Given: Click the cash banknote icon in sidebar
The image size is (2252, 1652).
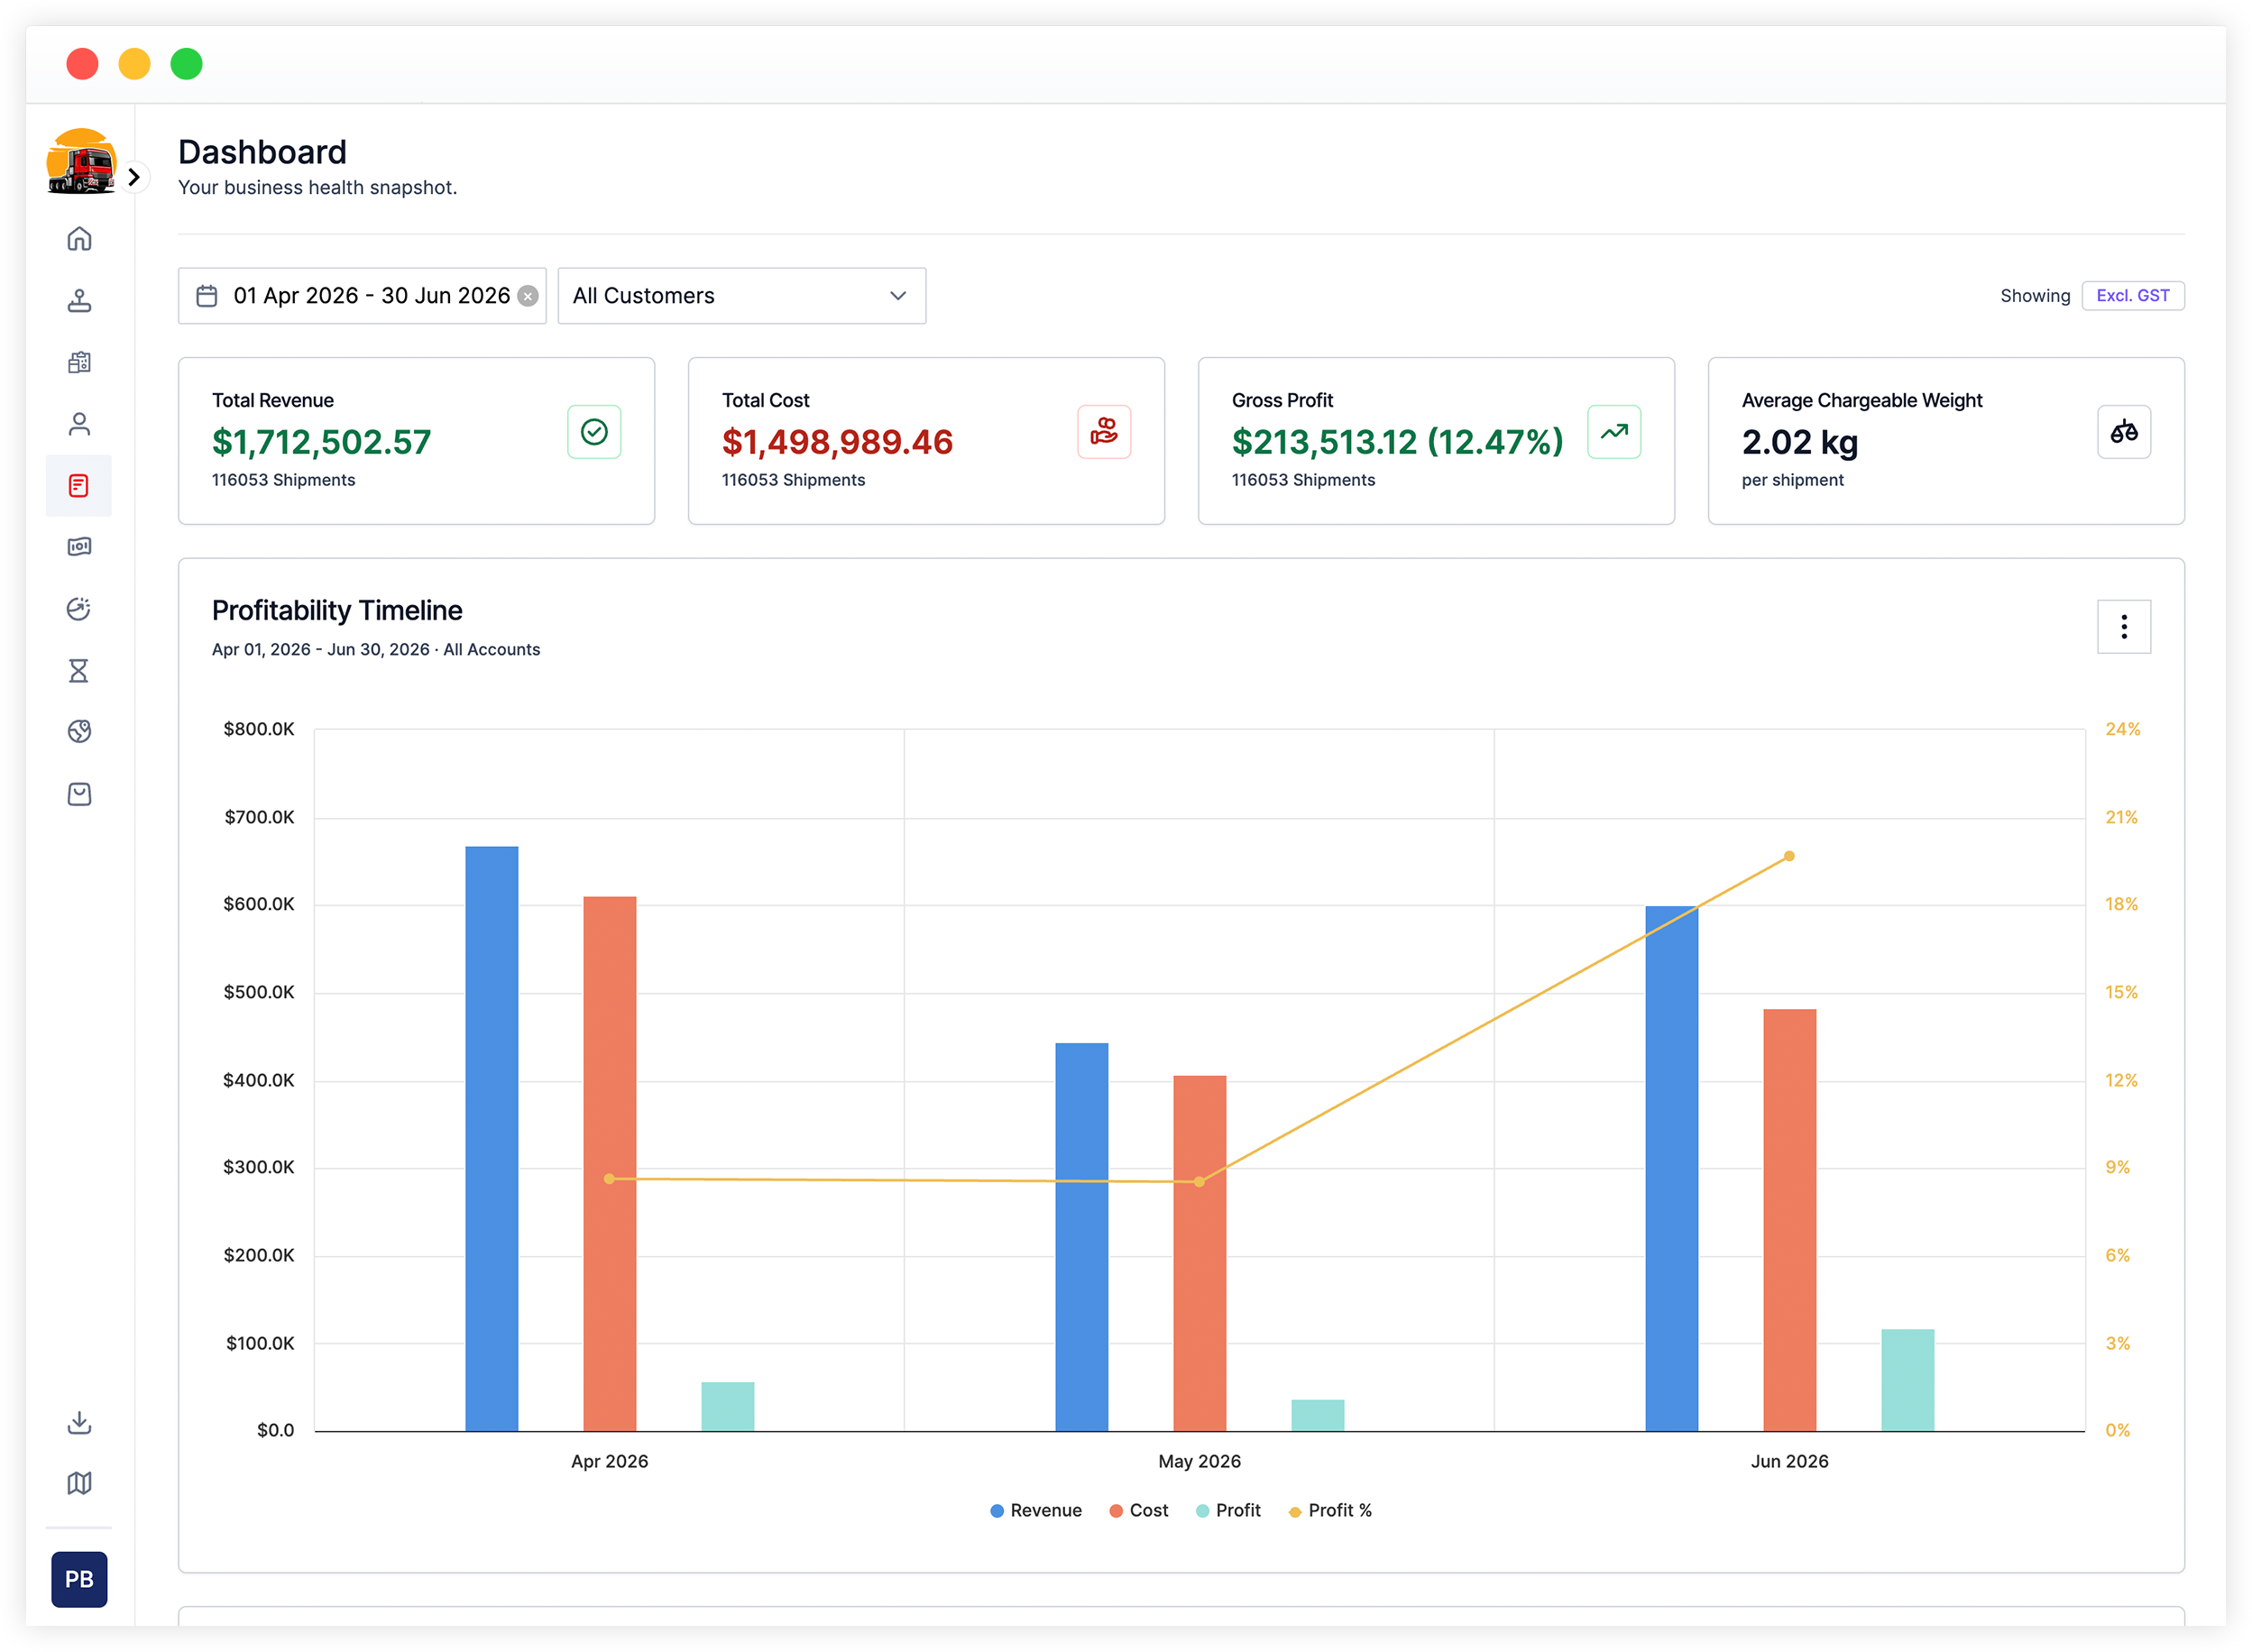Looking at the screenshot, I should coord(79,547).
